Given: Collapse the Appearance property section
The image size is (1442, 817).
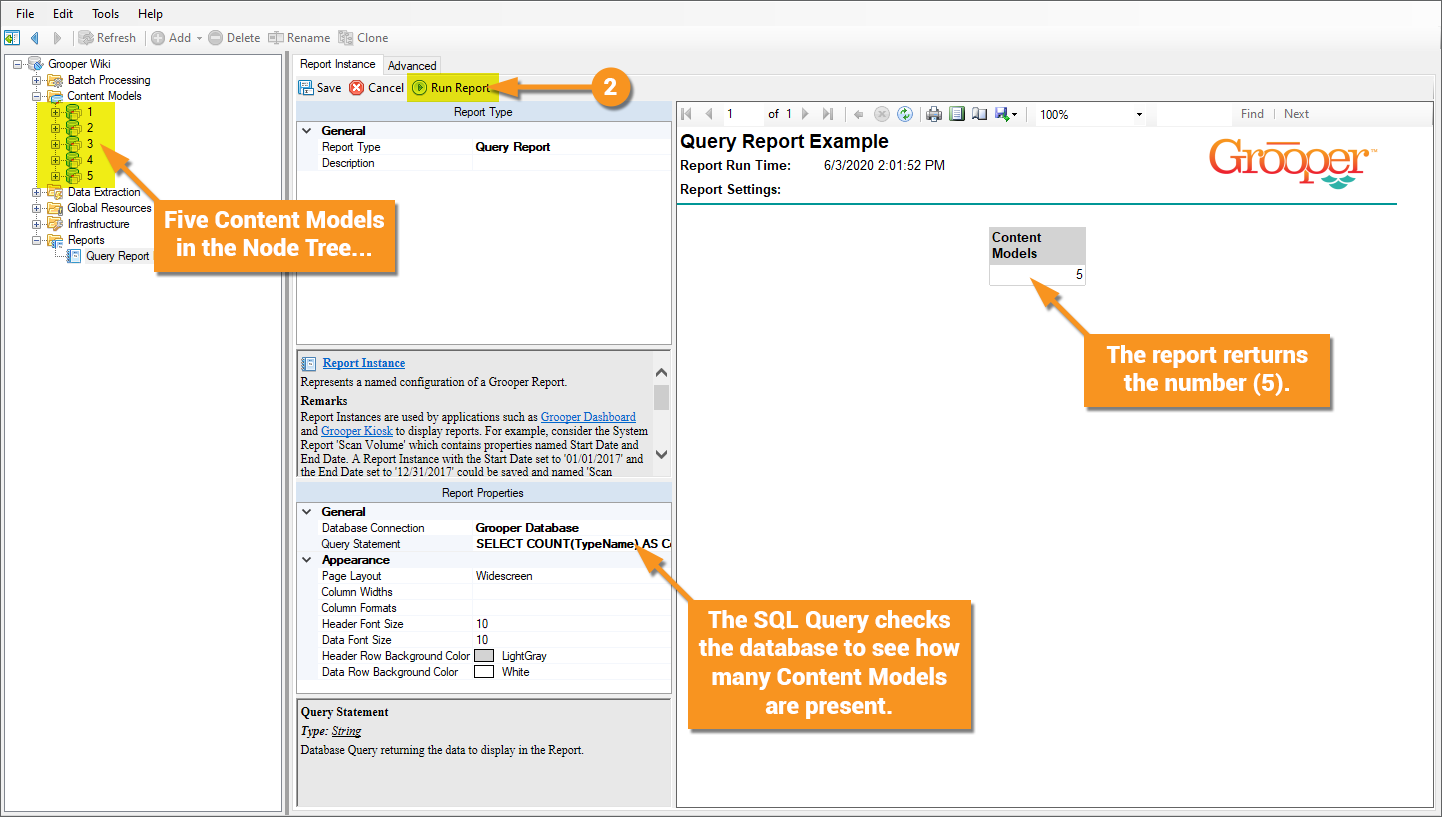Looking at the screenshot, I should pos(308,560).
